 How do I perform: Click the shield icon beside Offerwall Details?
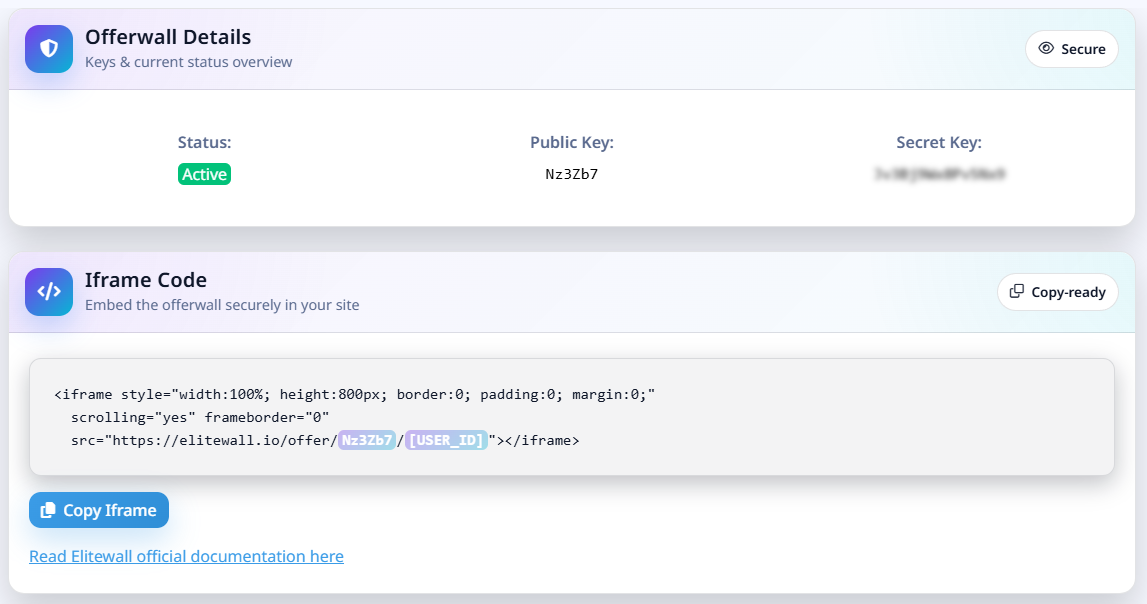click(x=48, y=48)
